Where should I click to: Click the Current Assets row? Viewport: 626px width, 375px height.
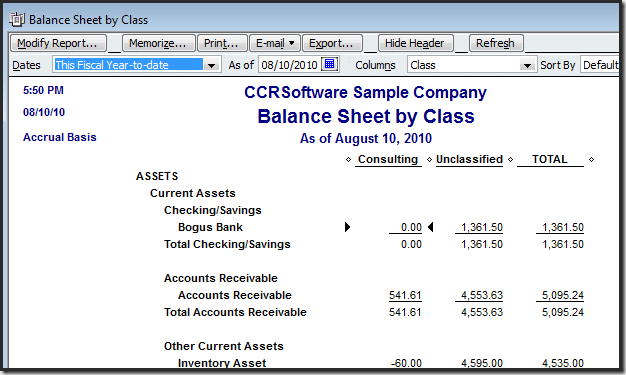pyautogui.click(x=192, y=193)
